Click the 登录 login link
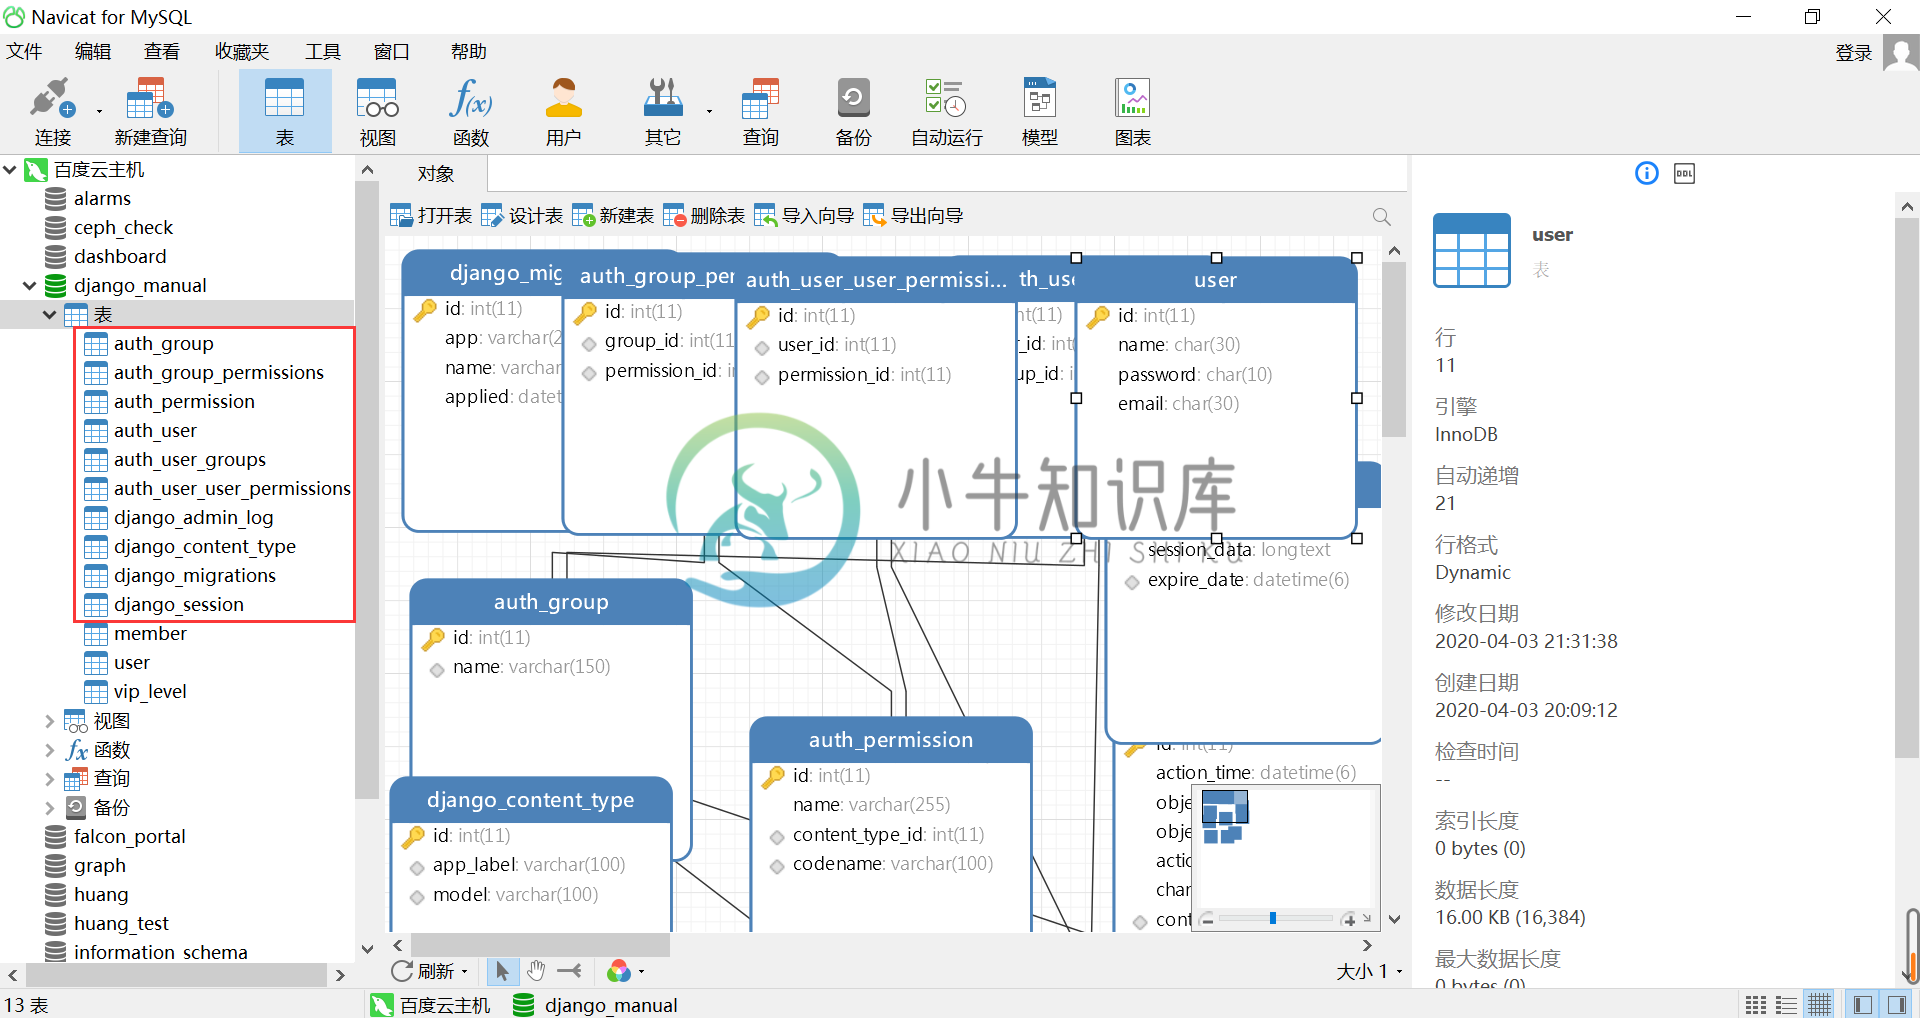 (1854, 53)
